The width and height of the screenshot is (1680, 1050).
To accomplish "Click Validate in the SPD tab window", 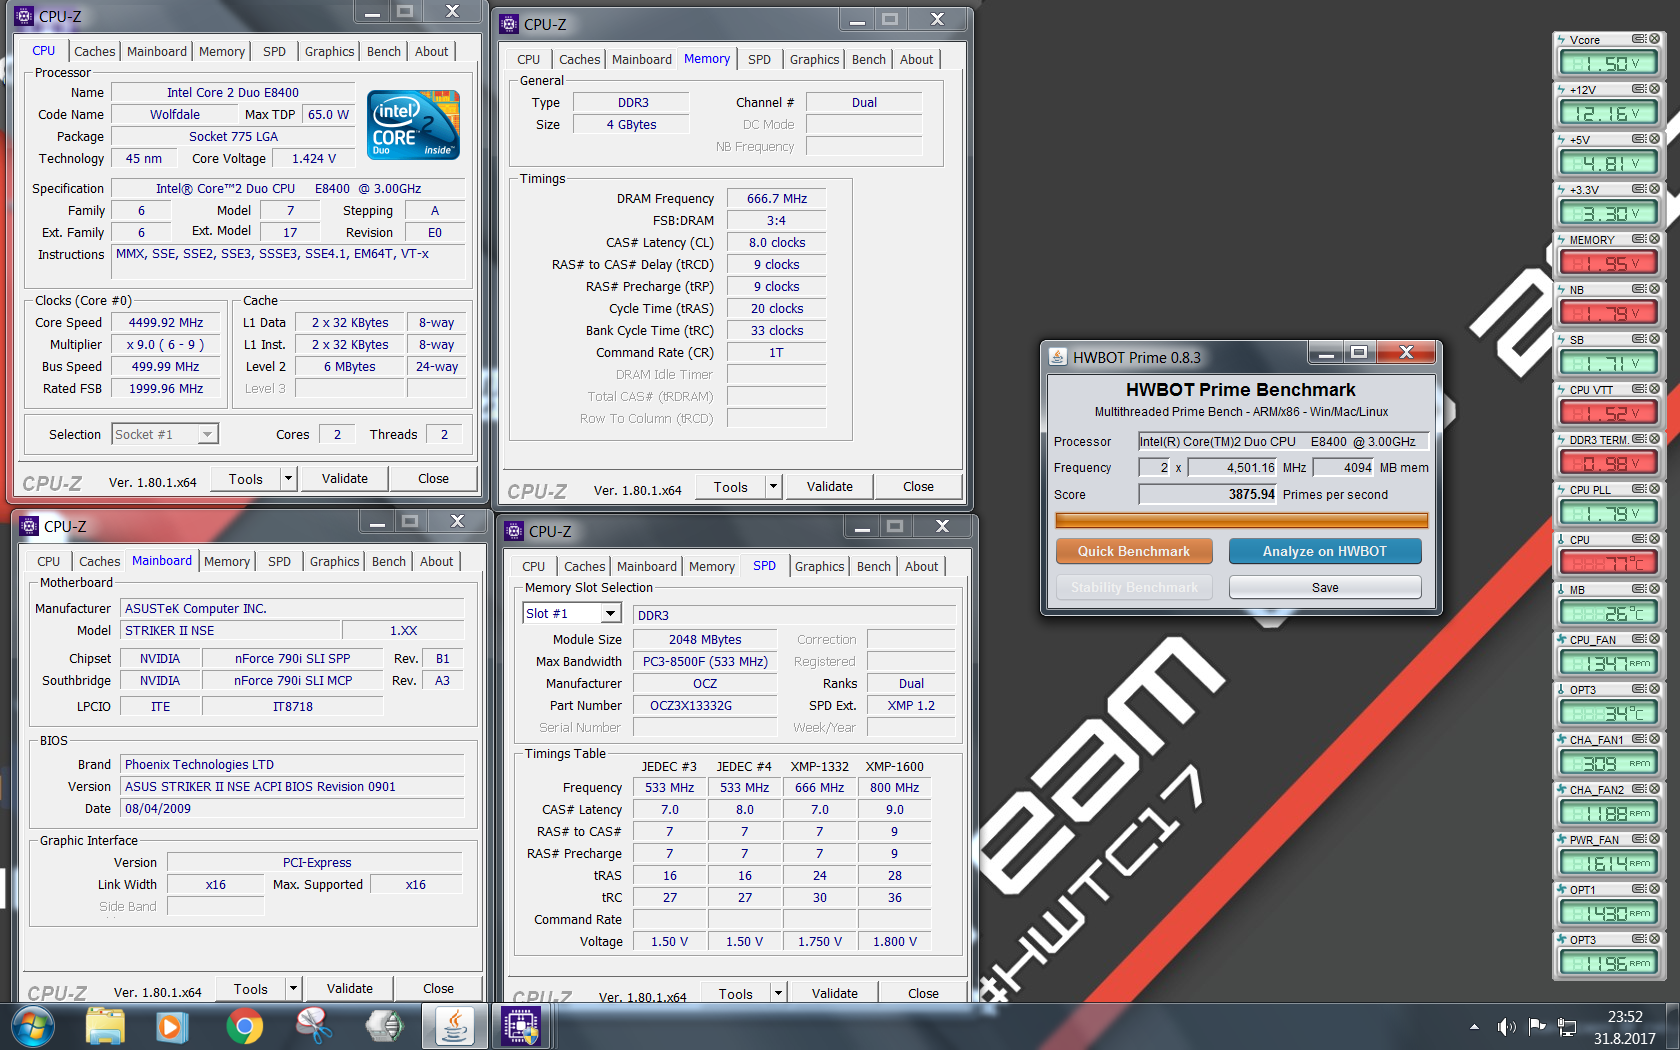I will click(834, 994).
